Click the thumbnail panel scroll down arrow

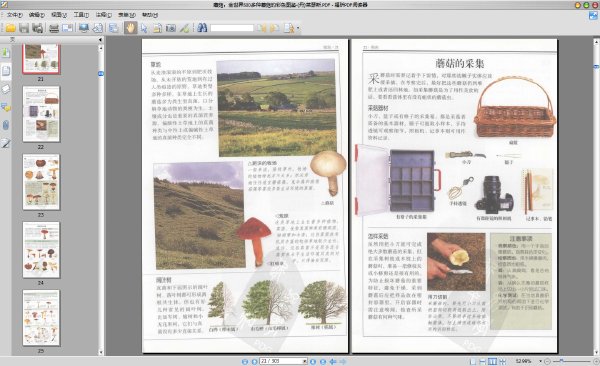101,352
